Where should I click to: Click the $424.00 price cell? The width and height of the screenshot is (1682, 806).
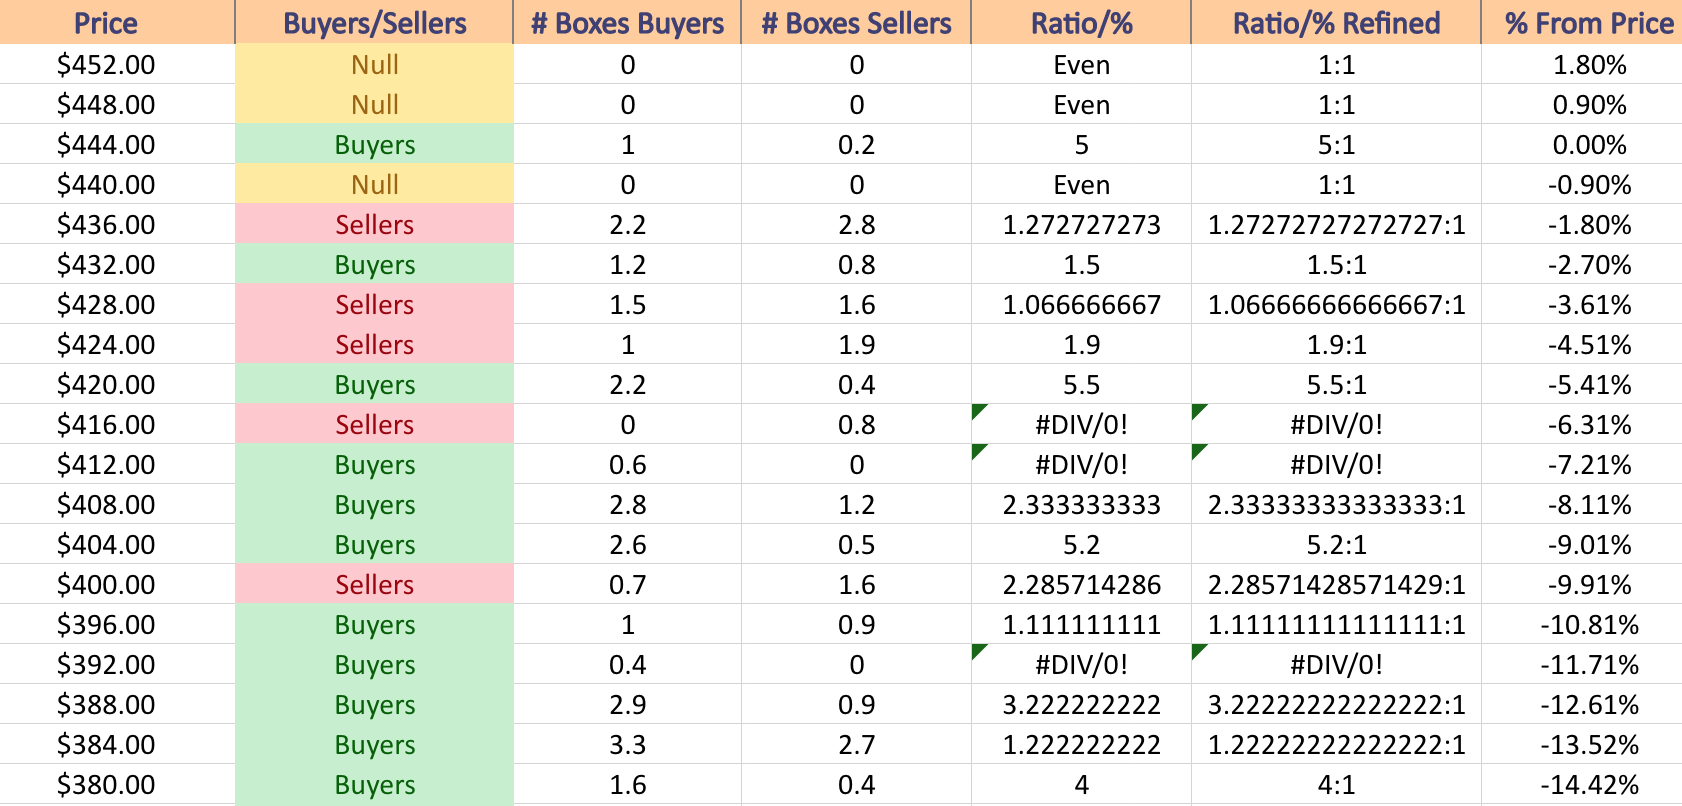(x=117, y=345)
